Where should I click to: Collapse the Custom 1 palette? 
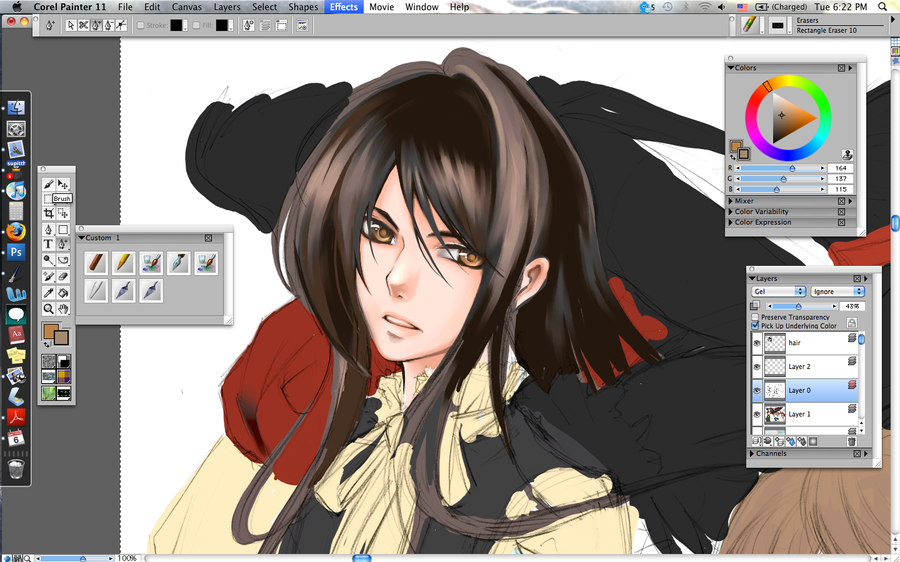click(82, 238)
